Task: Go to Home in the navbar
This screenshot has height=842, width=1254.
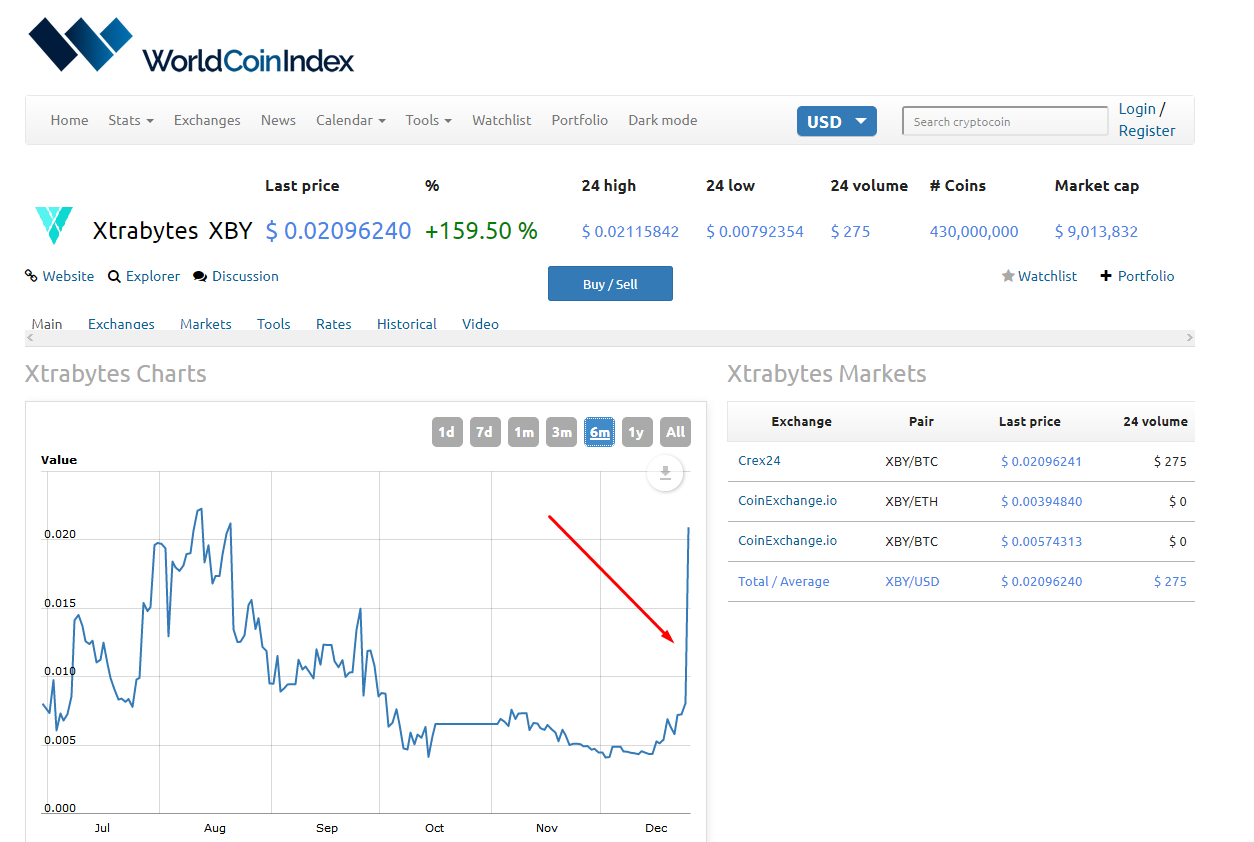Action: click(70, 120)
